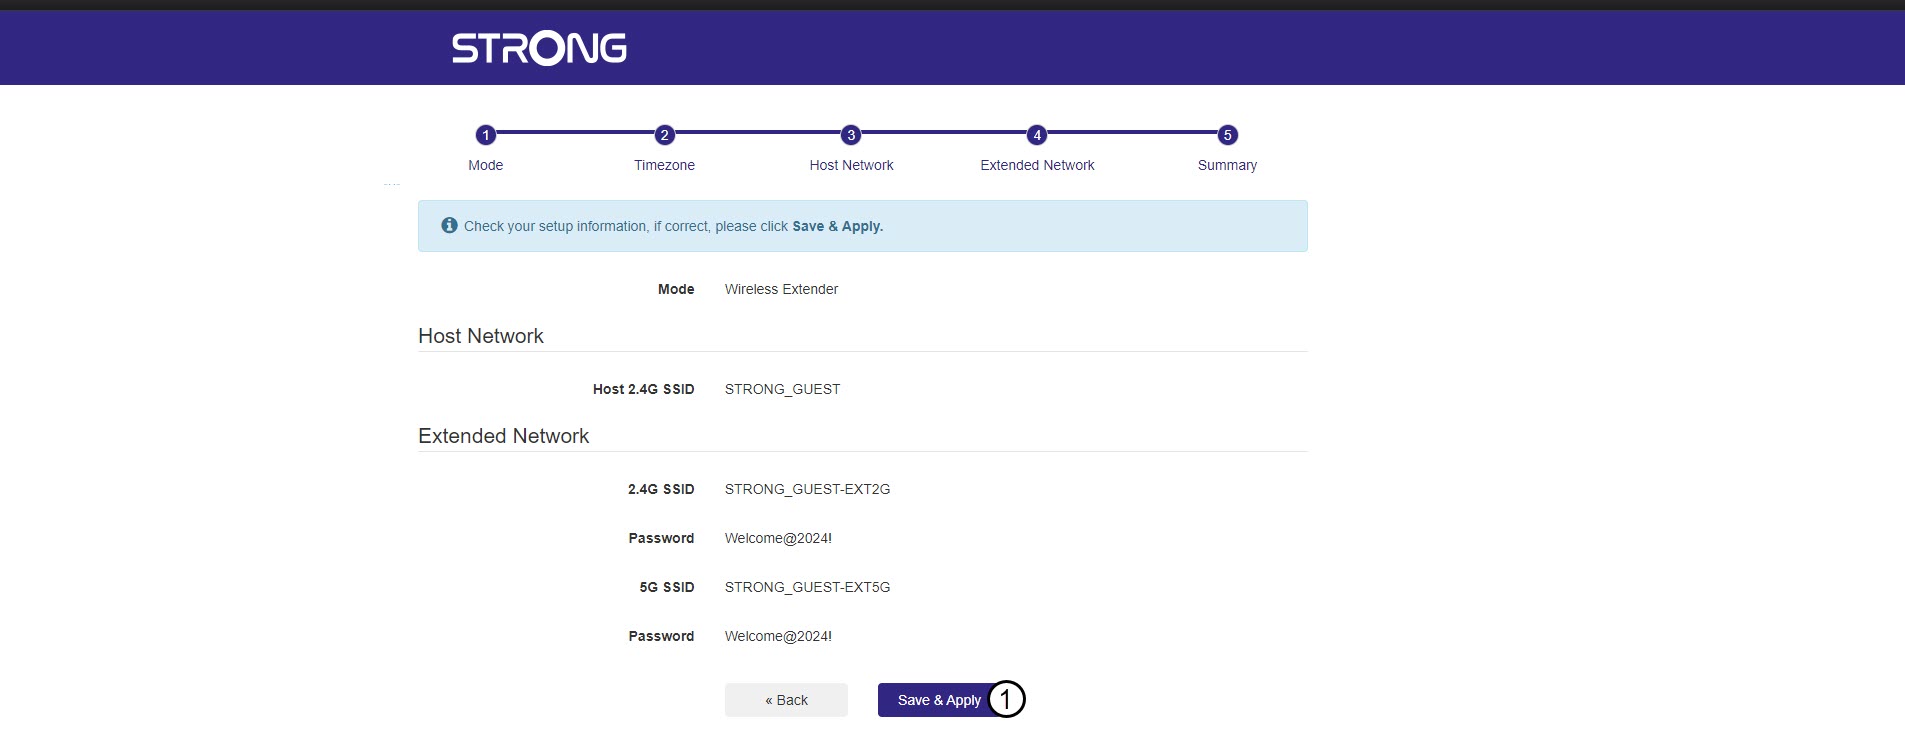The image size is (1905, 744).
Task: Click the Host 2.4G SSID label
Action: pos(644,389)
